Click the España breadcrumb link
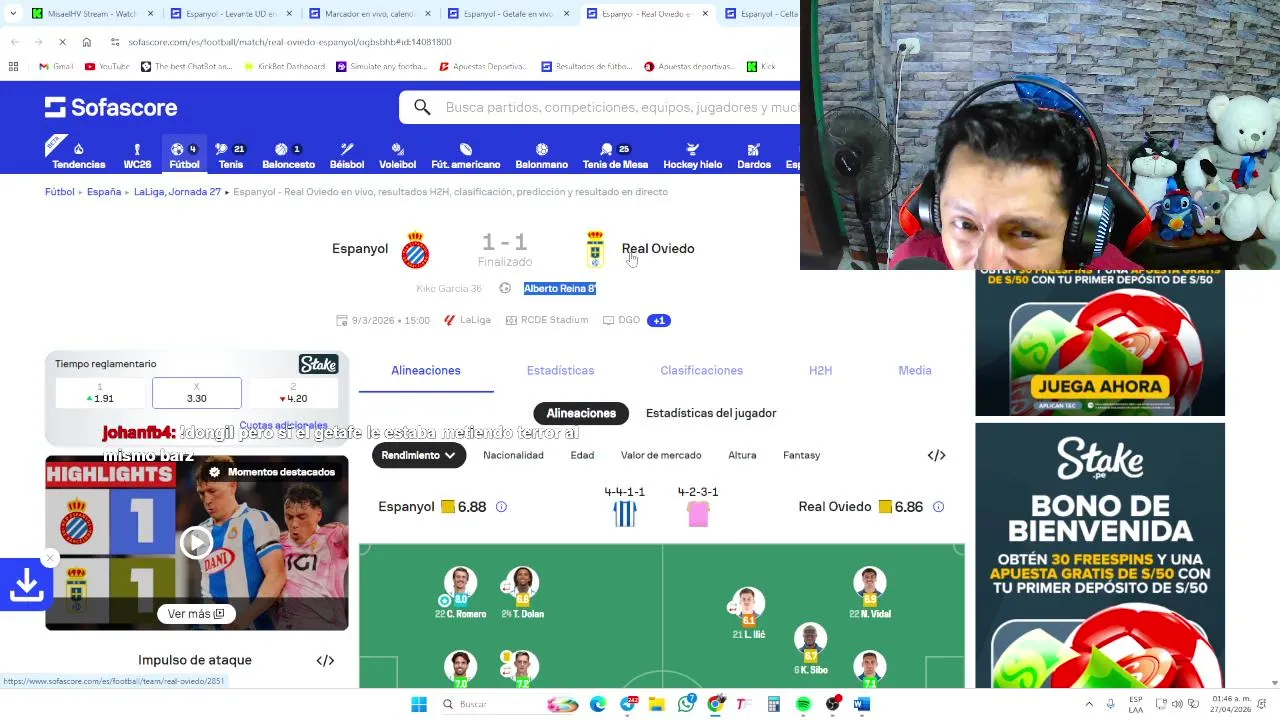 click(x=104, y=192)
